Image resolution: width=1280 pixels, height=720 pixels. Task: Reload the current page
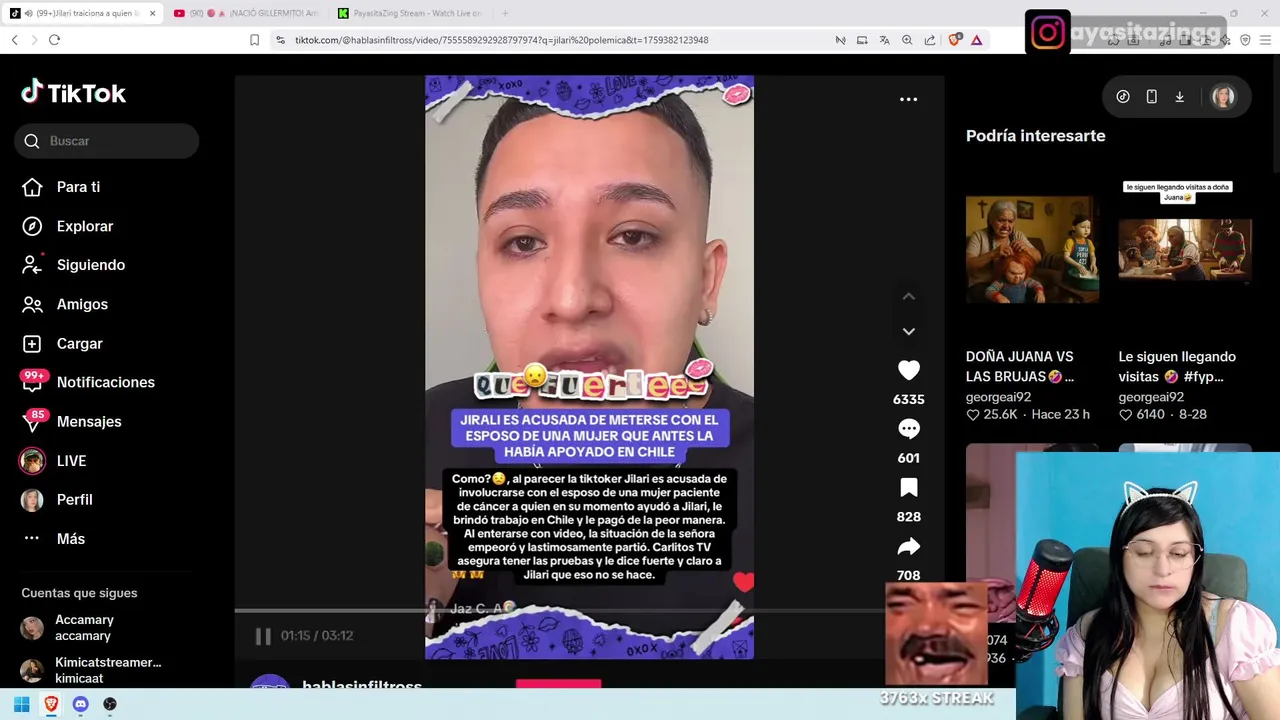click(x=55, y=40)
